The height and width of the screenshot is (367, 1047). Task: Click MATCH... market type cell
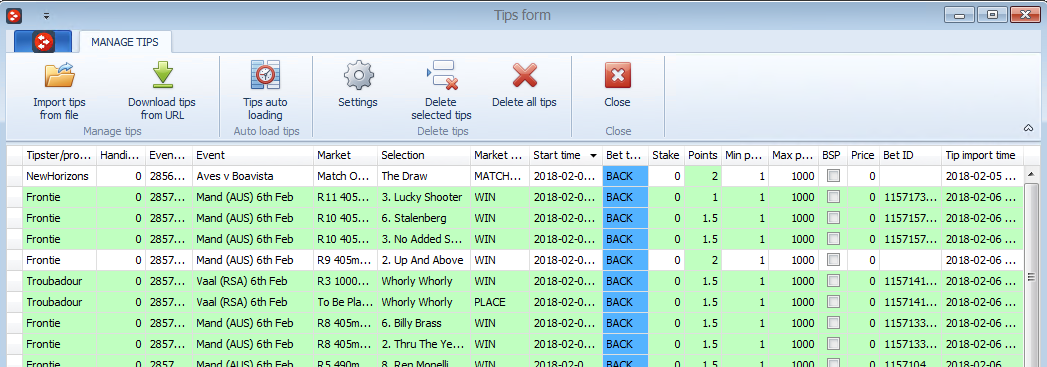(500, 177)
